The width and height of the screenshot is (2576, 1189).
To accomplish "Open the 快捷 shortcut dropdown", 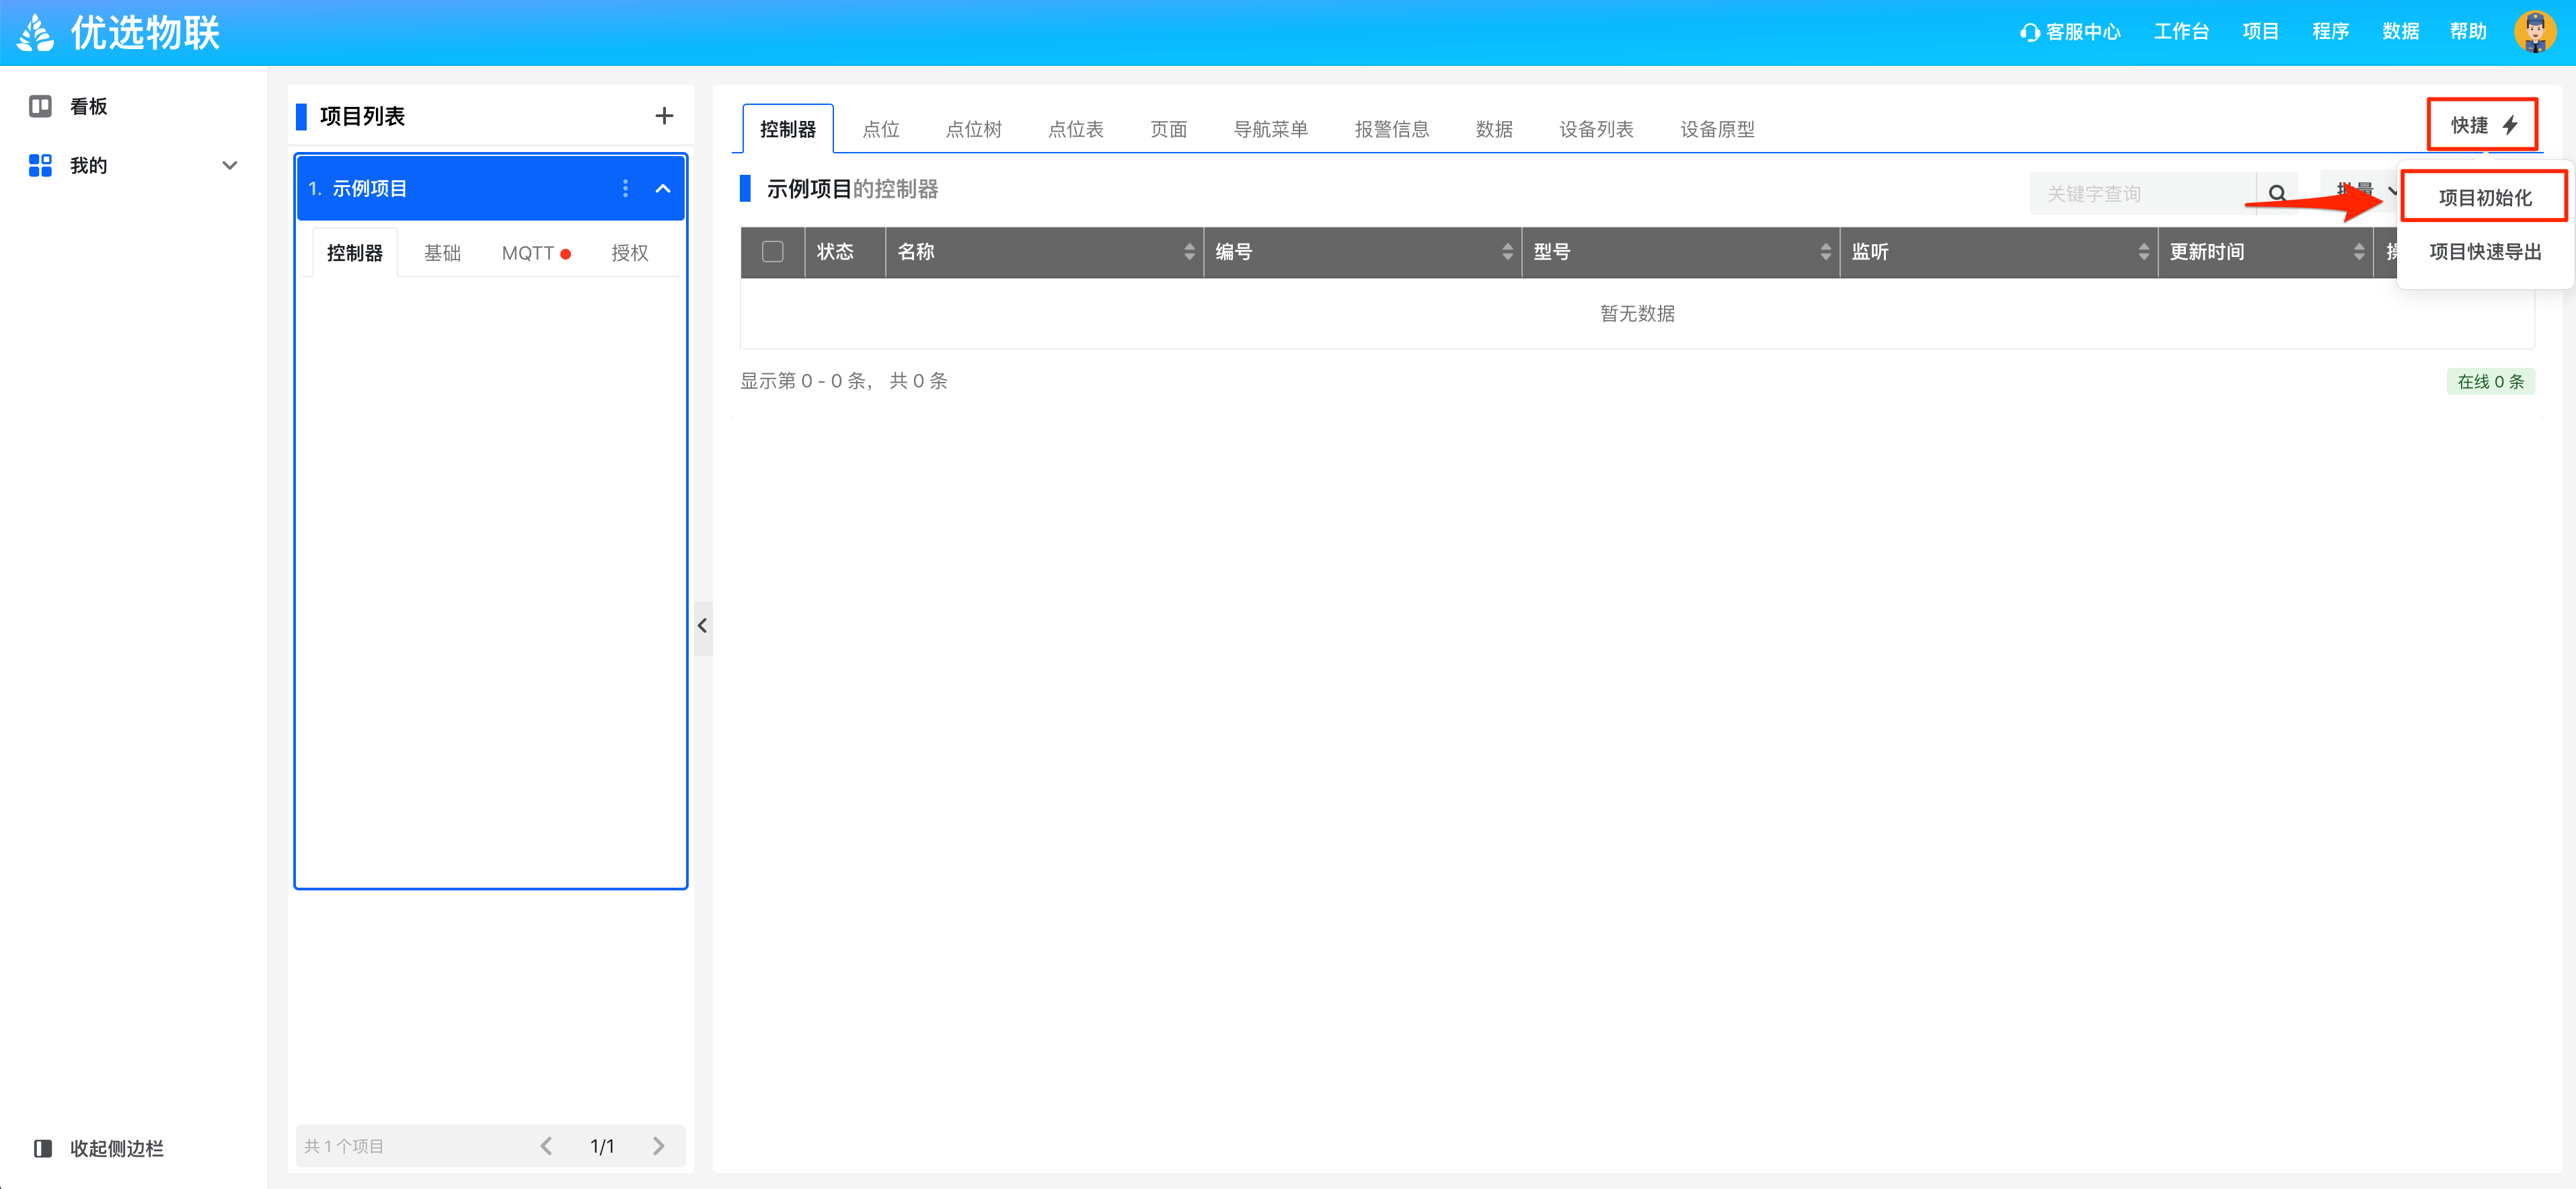I will click(2483, 125).
